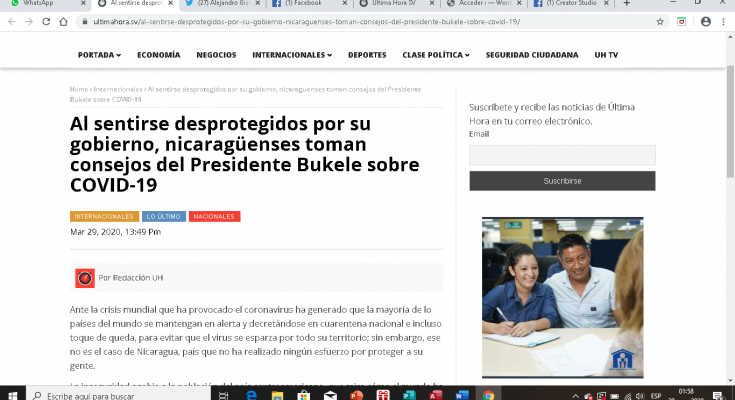The height and width of the screenshot is (400, 735).
Task: Open the NEGOCIOS section
Action: pyautogui.click(x=216, y=55)
